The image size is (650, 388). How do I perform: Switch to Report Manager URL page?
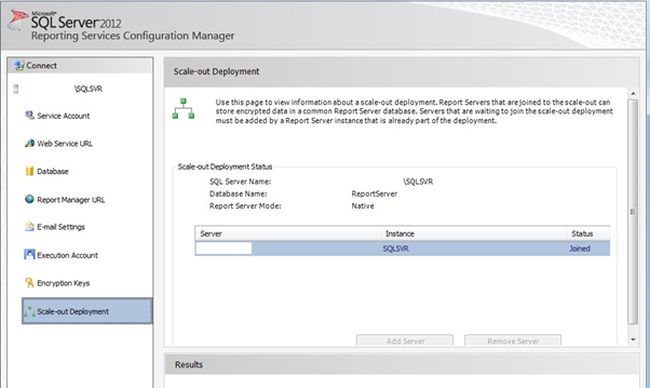(71, 199)
